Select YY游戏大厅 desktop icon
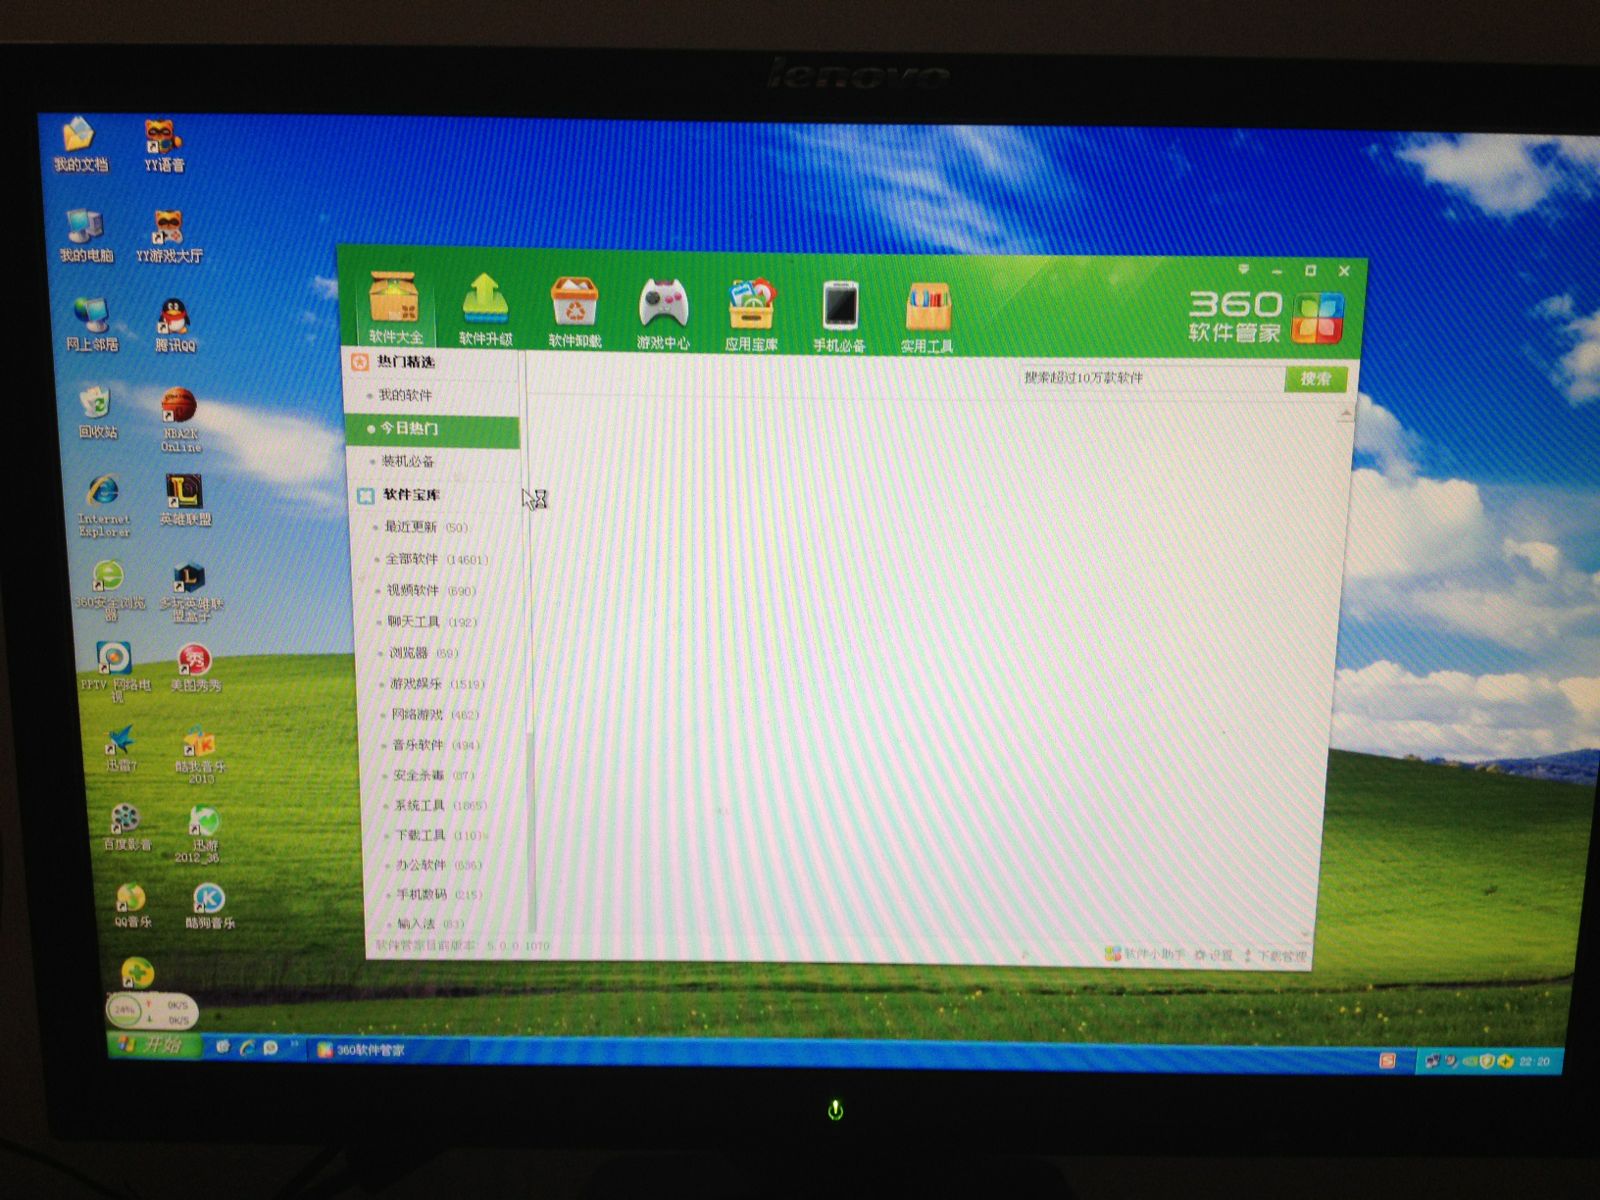Viewport: 1600px width, 1200px height. pyautogui.click(x=169, y=237)
